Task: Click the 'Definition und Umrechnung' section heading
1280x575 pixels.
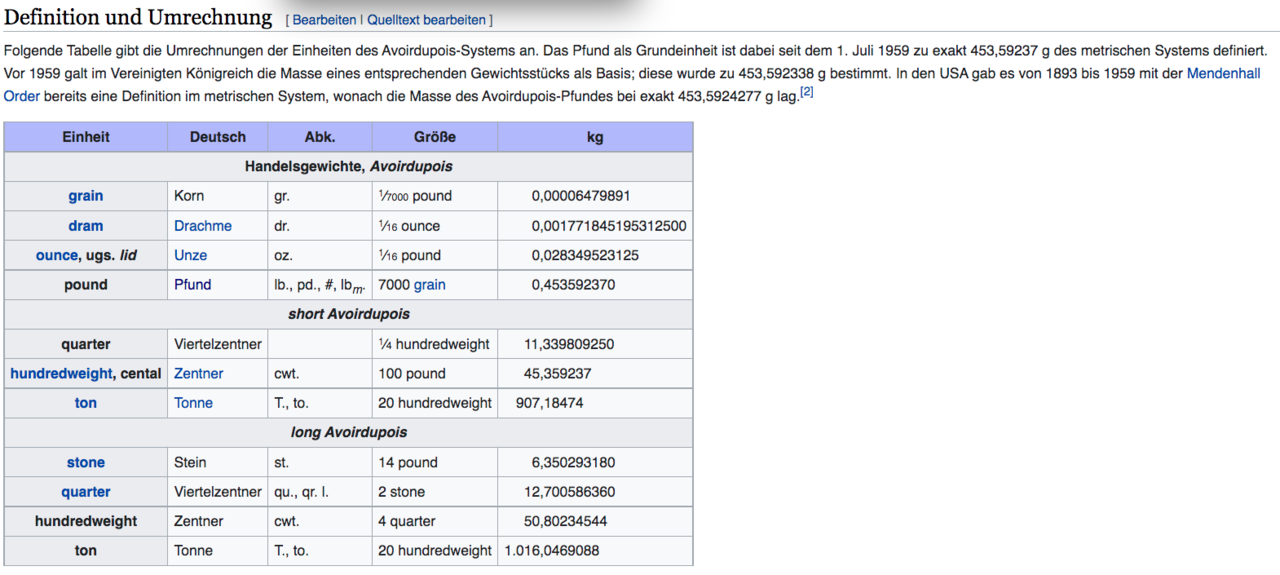Action: pos(138,18)
